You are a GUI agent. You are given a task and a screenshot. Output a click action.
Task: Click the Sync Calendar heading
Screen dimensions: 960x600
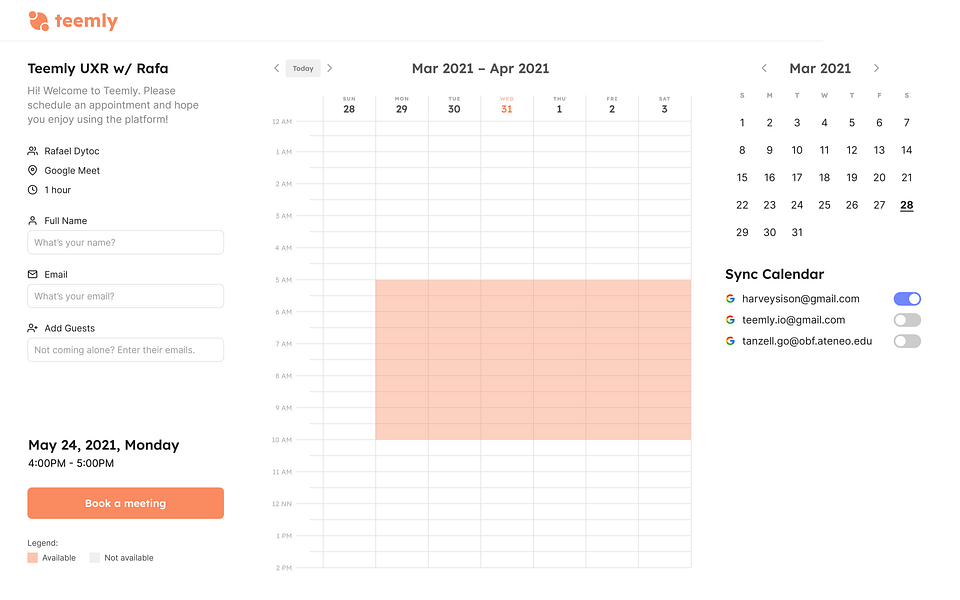tap(774, 274)
